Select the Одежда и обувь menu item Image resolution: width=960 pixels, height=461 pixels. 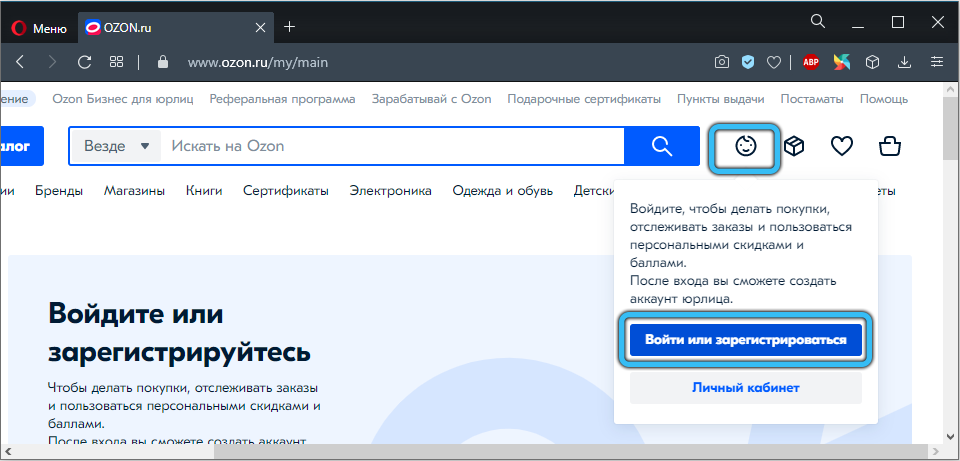click(503, 191)
